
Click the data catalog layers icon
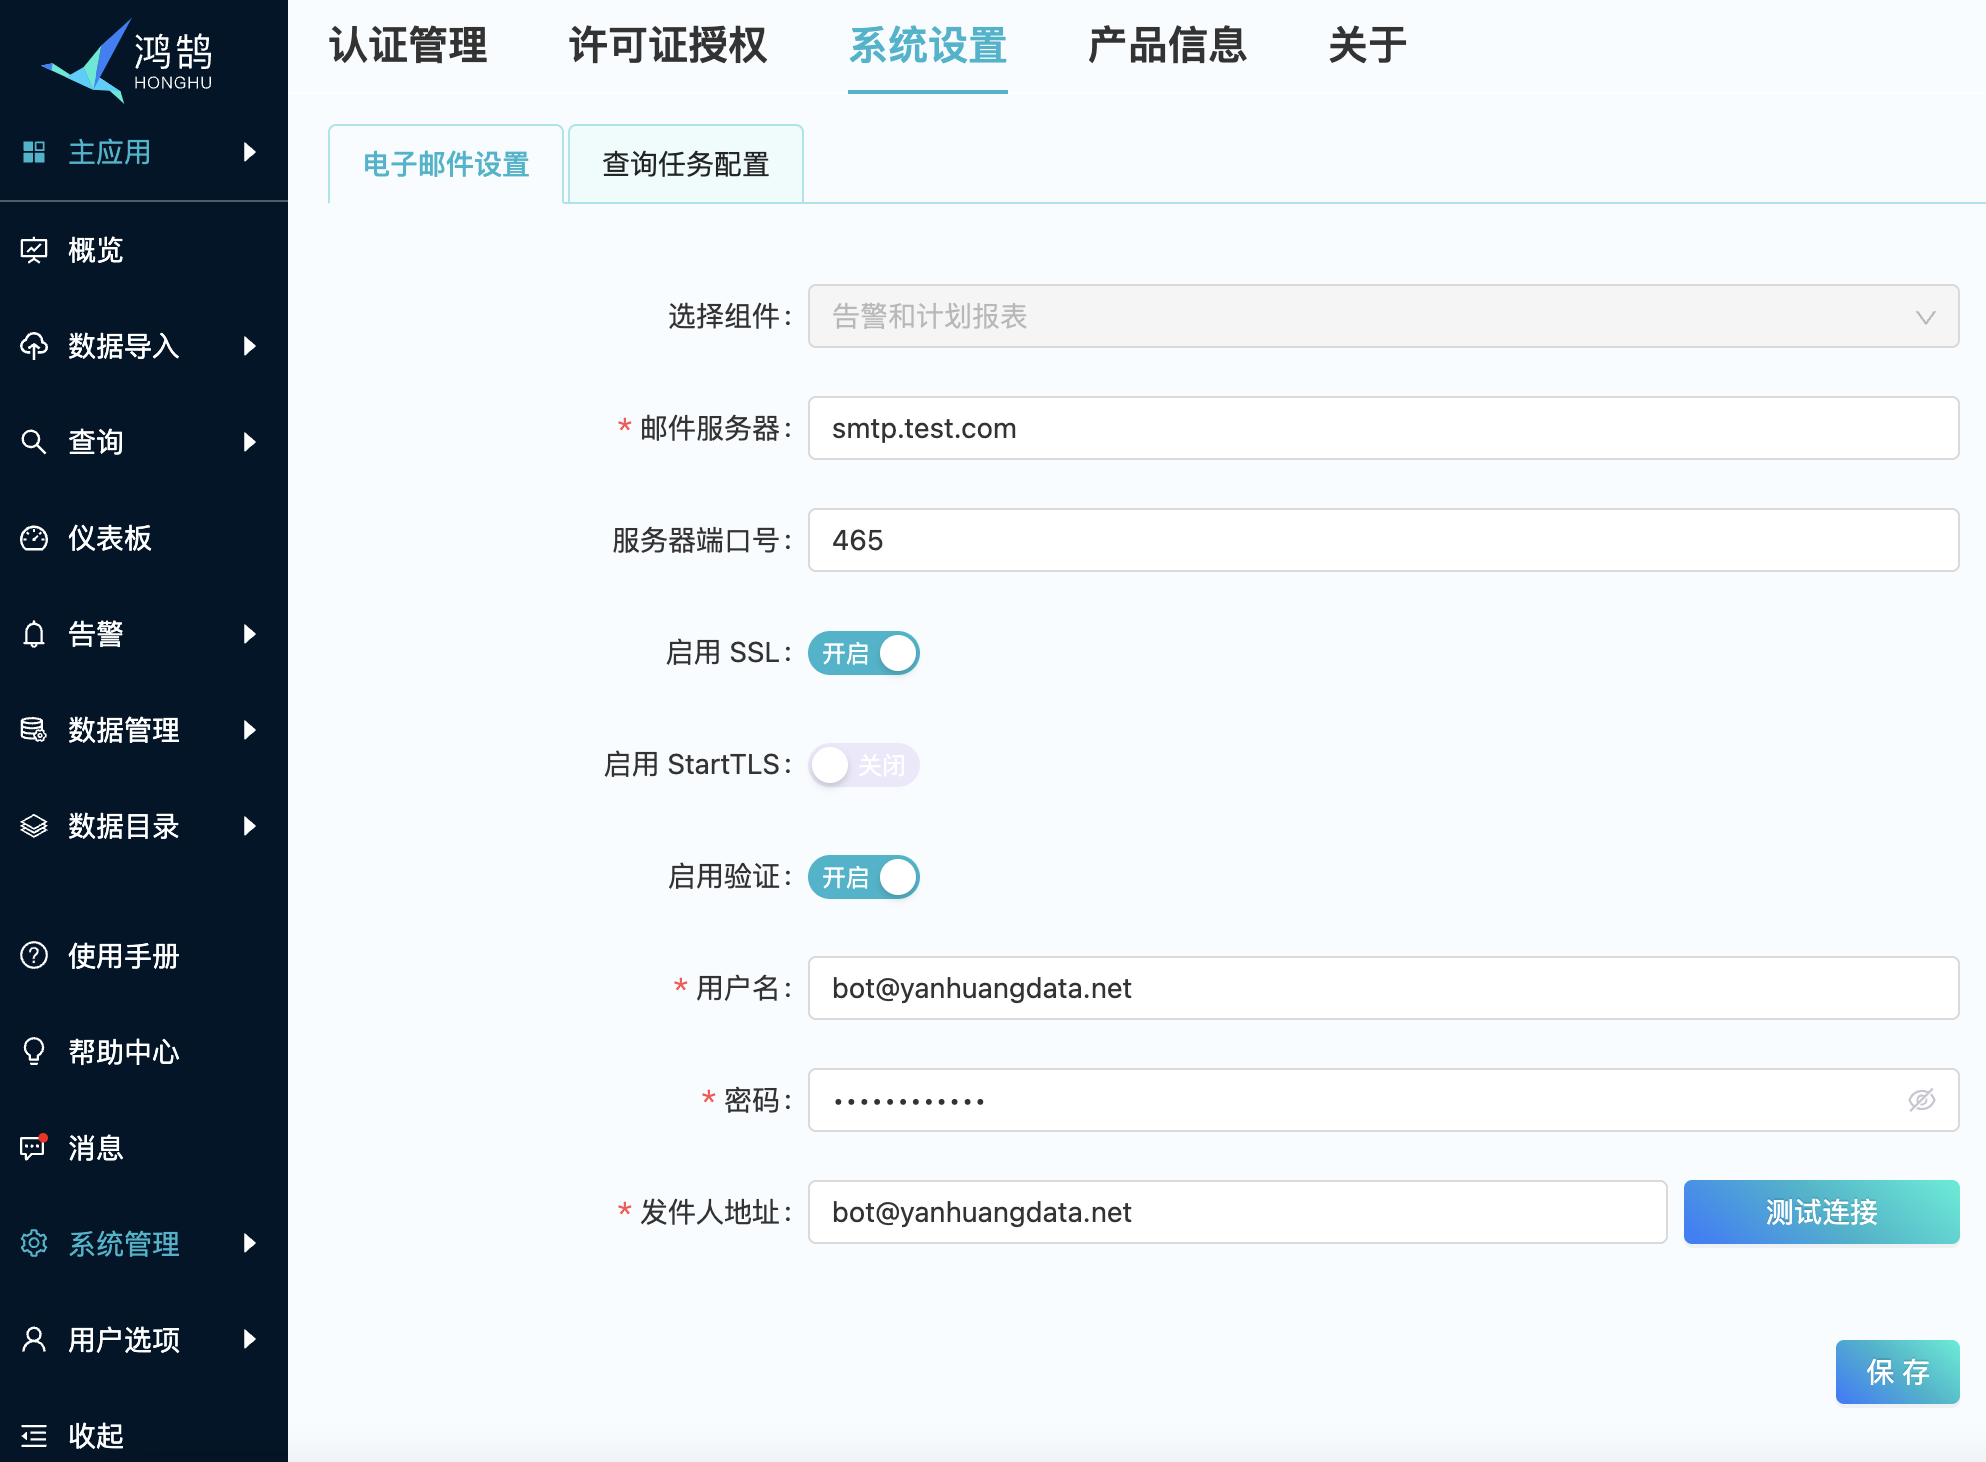click(34, 826)
